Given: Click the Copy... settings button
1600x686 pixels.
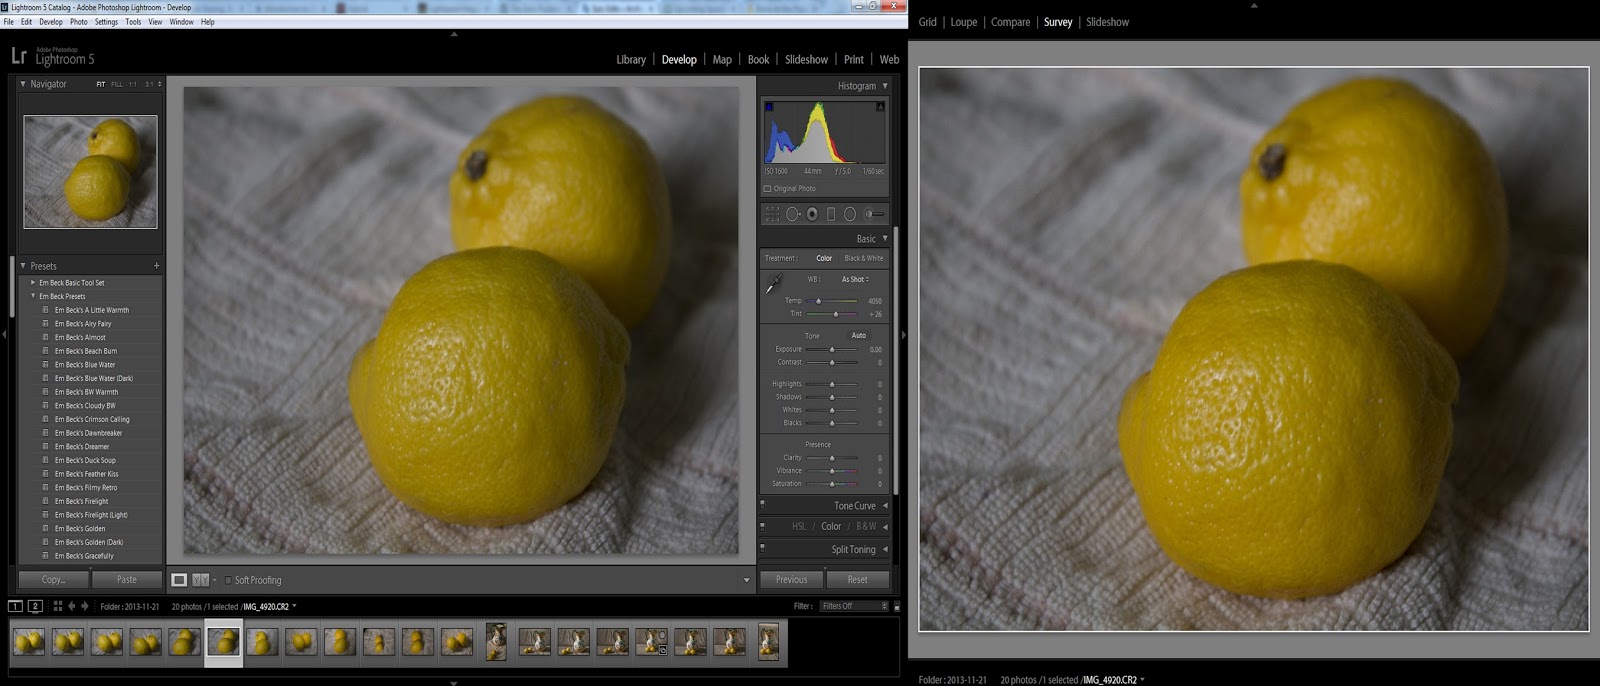Looking at the screenshot, I should tap(54, 580).
